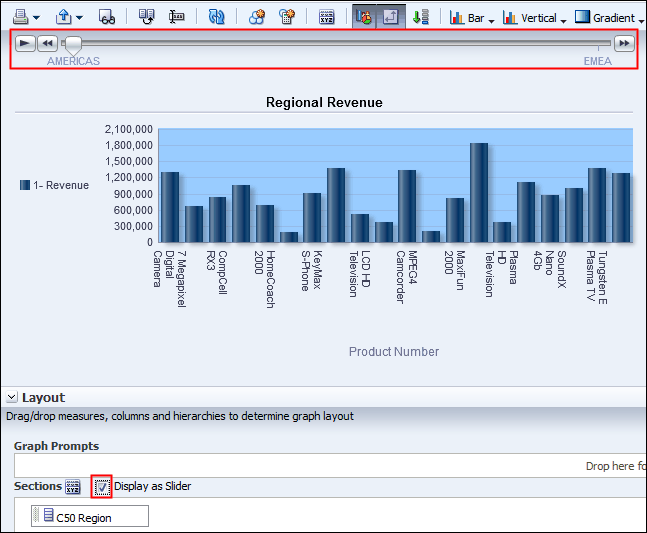This screenshot has width=647, height=533.
Task: Click the Regional Revenue graph title
Action: 324,102
